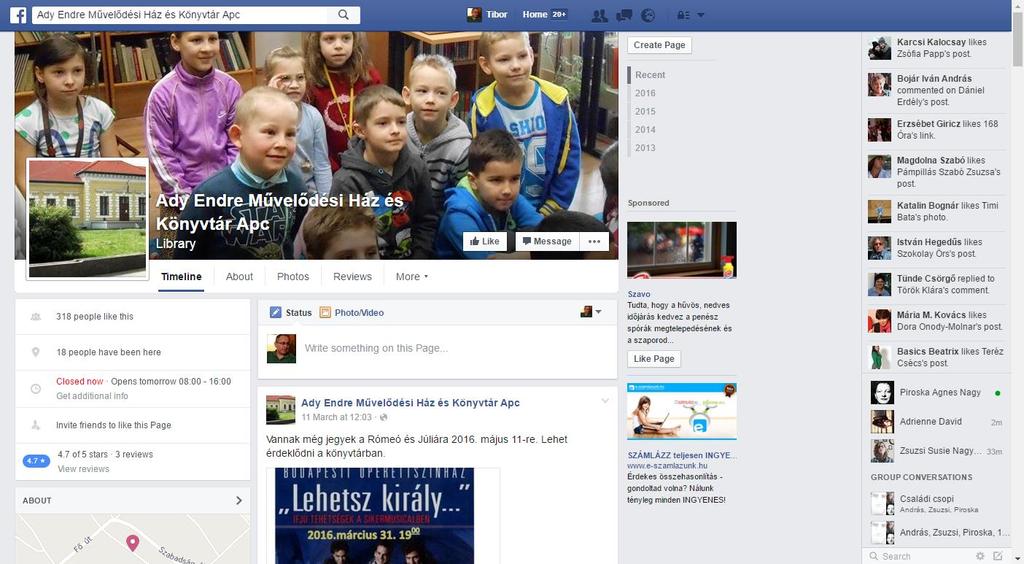
Task: Click the 11 March at 12:03 timestamp
Action: click(338, 417)
